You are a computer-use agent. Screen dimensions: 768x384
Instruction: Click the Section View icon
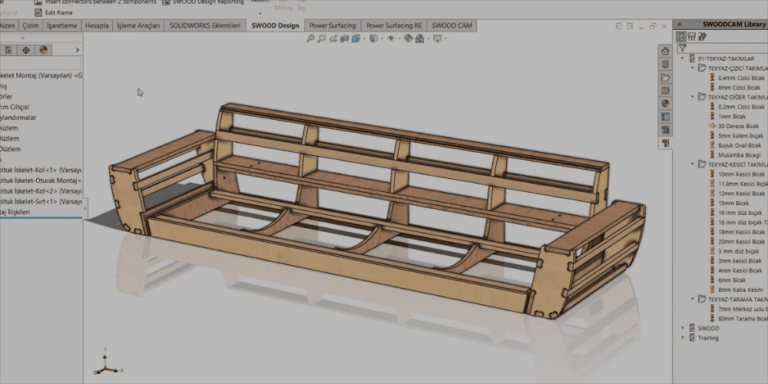[x=344, y=38]
